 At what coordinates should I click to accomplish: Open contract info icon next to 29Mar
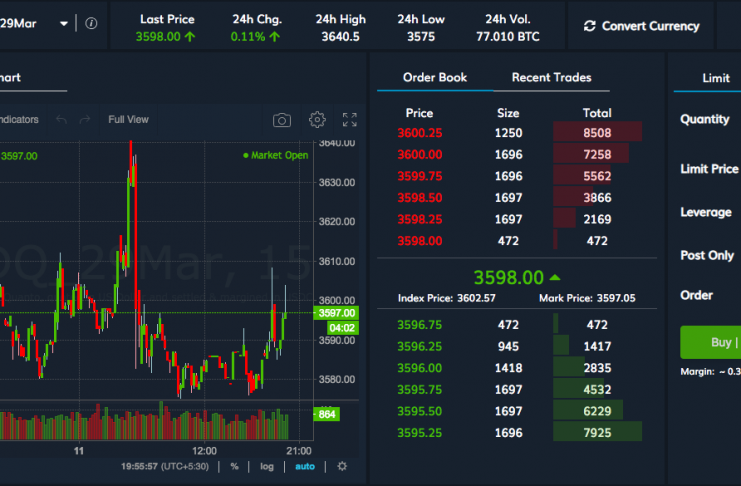91,23
